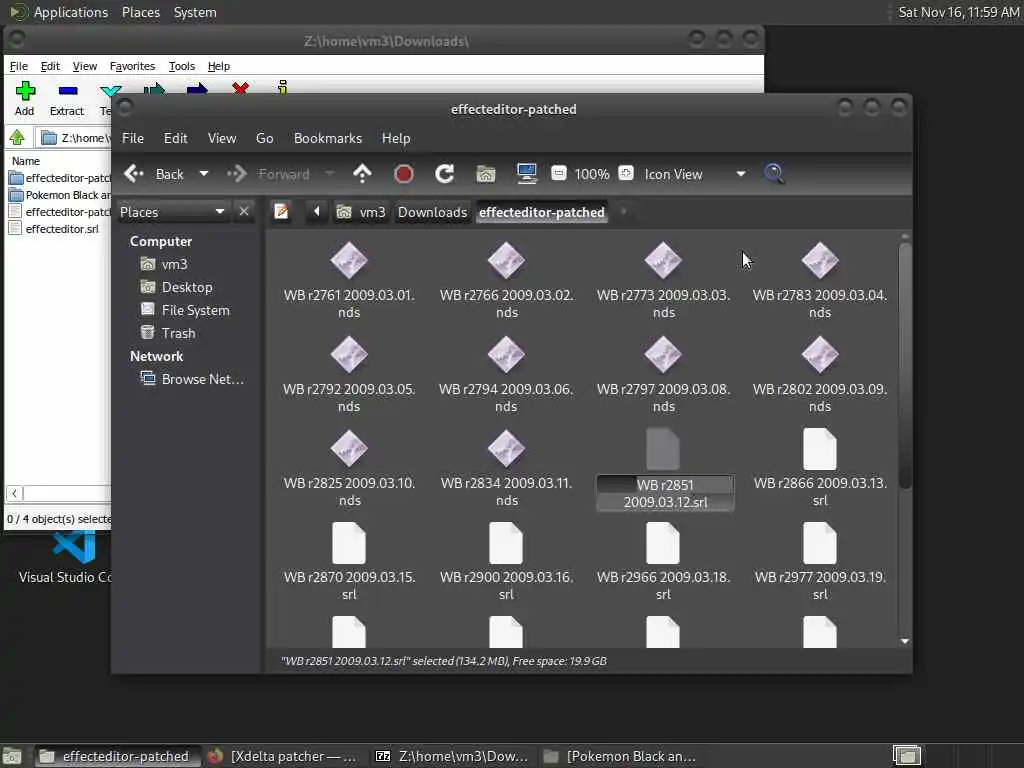Select file WB r2825 2009.03.10.nds

point(349,469)
